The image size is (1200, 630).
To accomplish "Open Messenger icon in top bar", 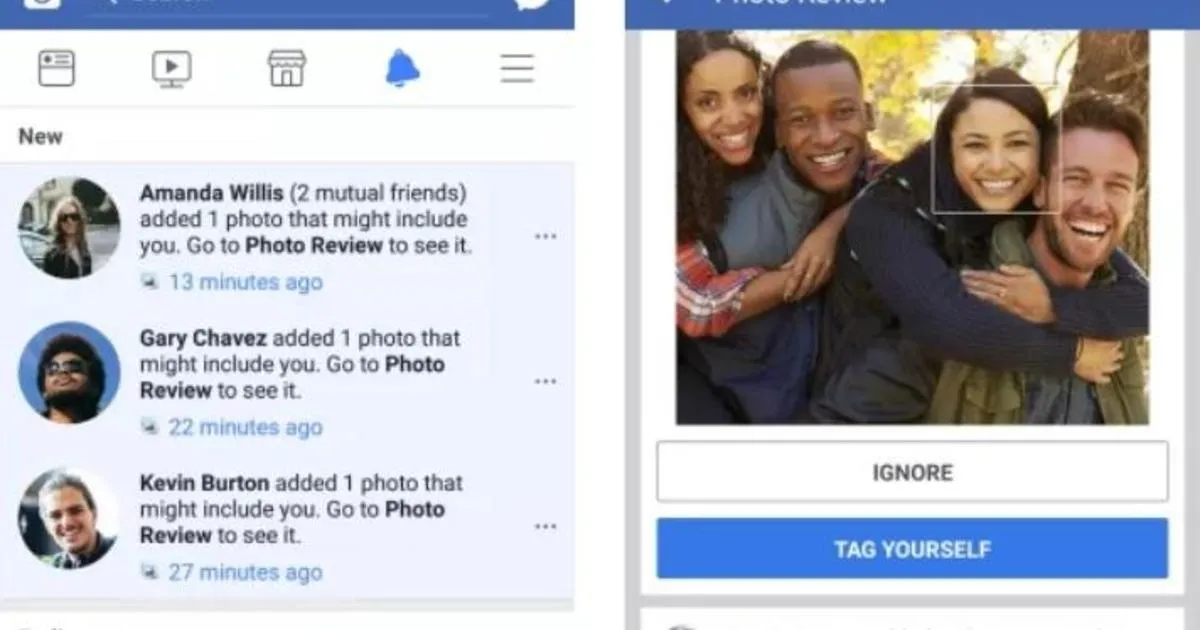I will pyautogui.click(x=533, y=3).
